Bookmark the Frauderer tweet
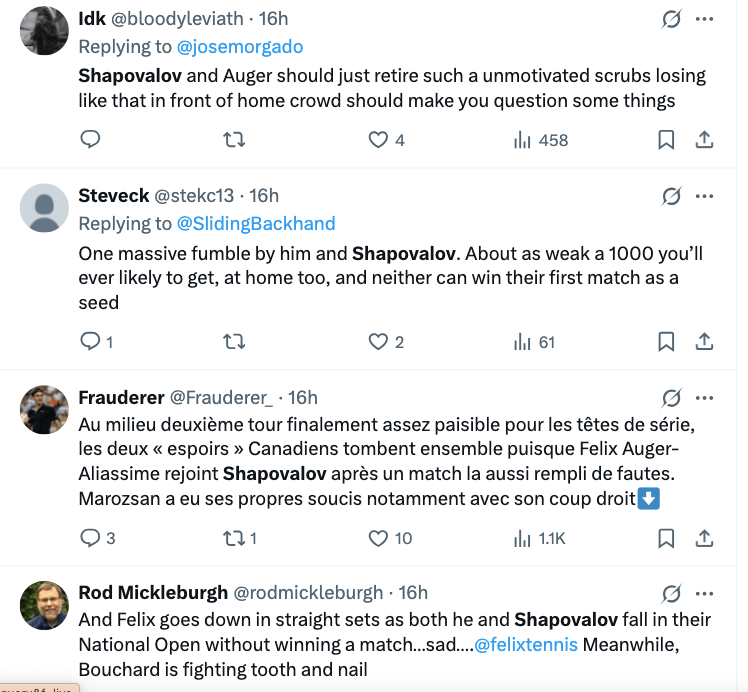Screen dimensions: 748x692 (x=666, y=538)
